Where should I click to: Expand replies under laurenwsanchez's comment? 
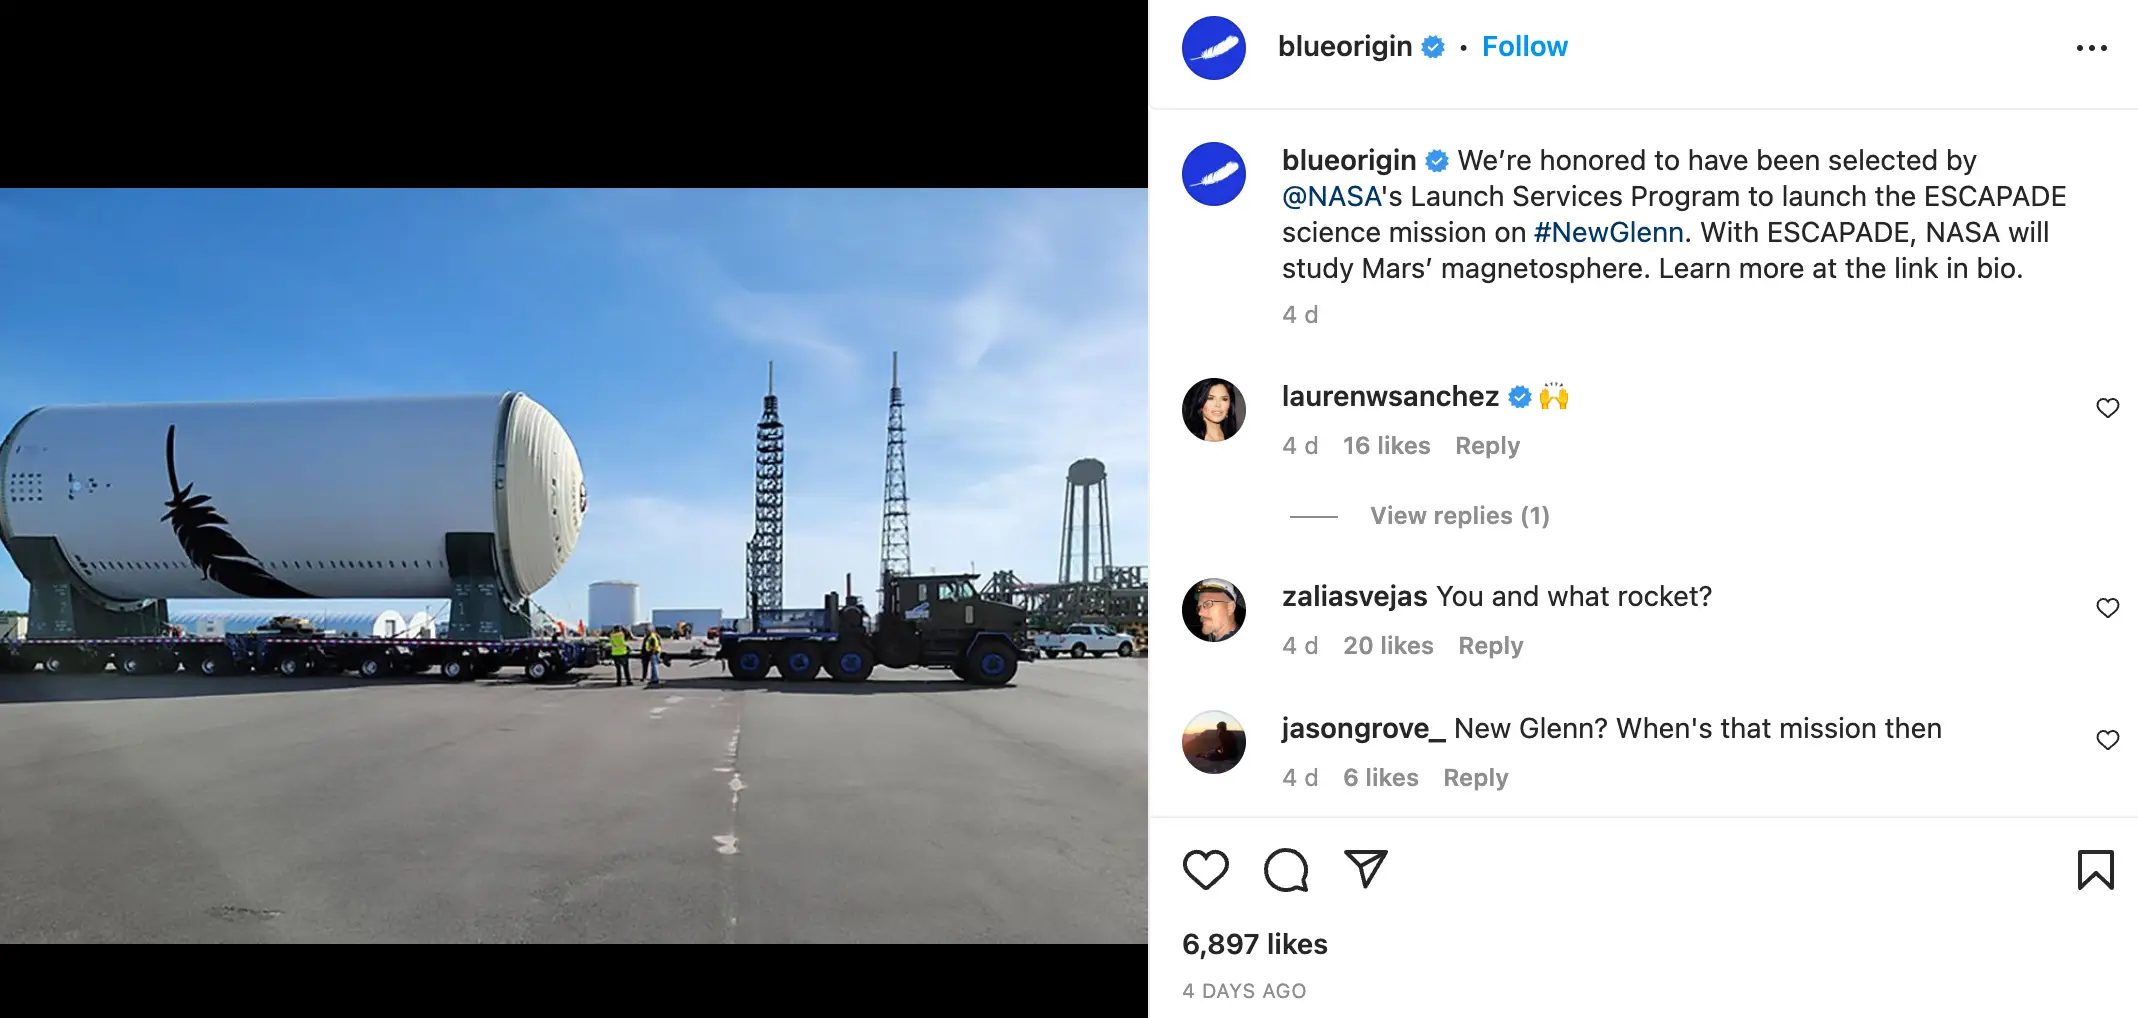coord(1458,515)
